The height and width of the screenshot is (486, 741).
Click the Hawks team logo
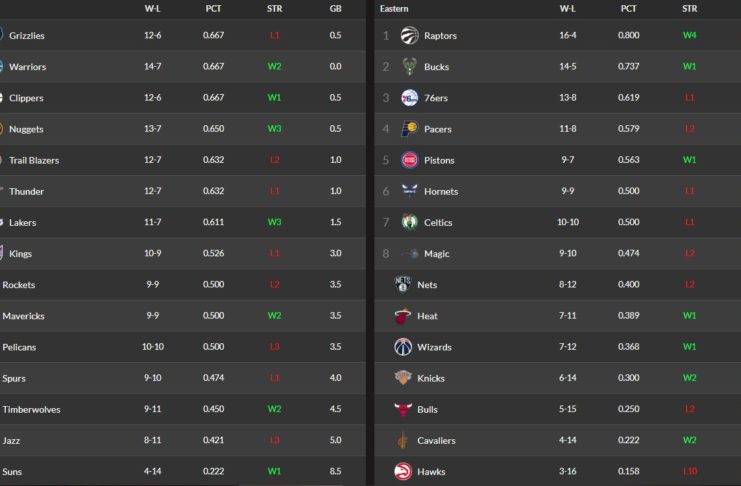point(403,471)
